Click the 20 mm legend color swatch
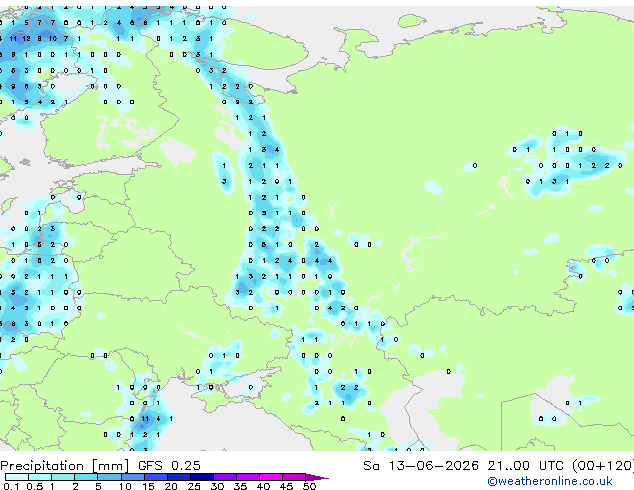Viewport: 634px width, 490px height. [178, 477]
